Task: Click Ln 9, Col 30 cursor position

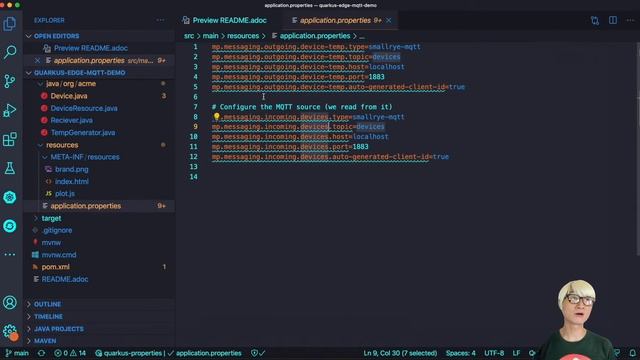Action: (400, 353)
